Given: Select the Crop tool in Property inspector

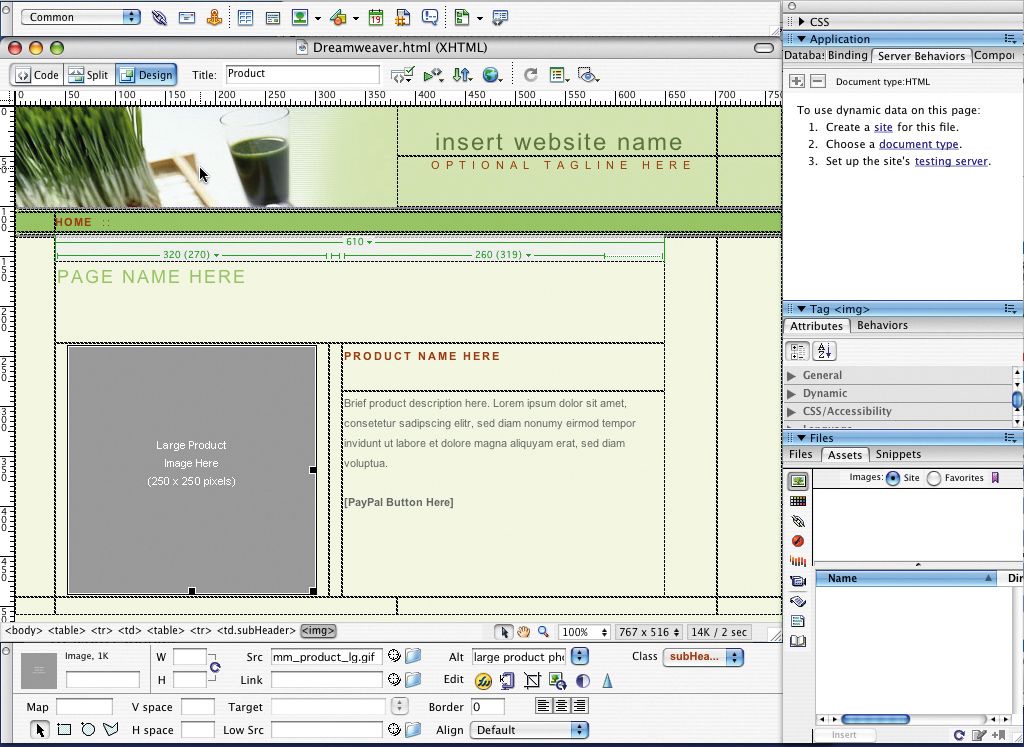Looking at the screenshot, I should (x=533, y=680).
